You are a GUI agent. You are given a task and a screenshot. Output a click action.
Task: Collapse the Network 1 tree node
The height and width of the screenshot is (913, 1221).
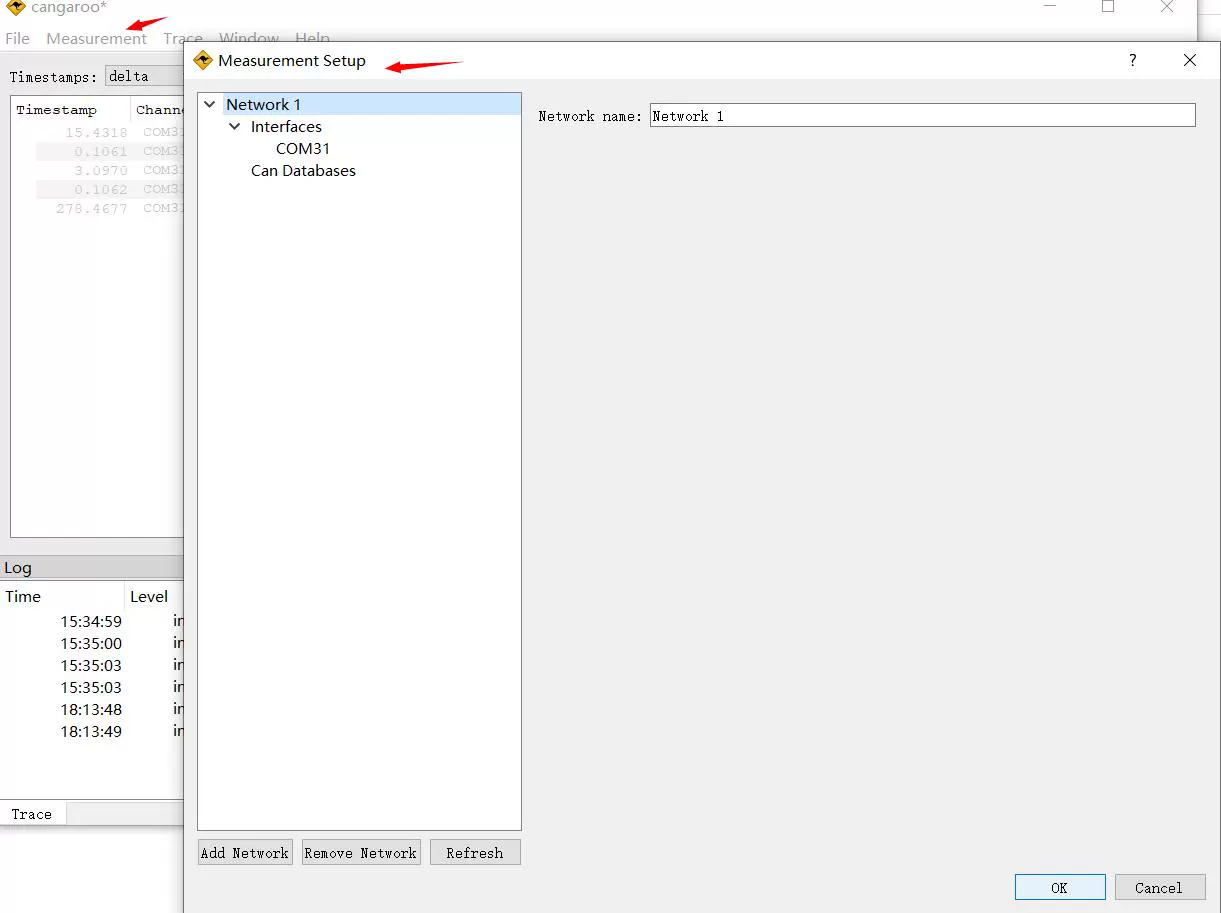pos(210,104)
